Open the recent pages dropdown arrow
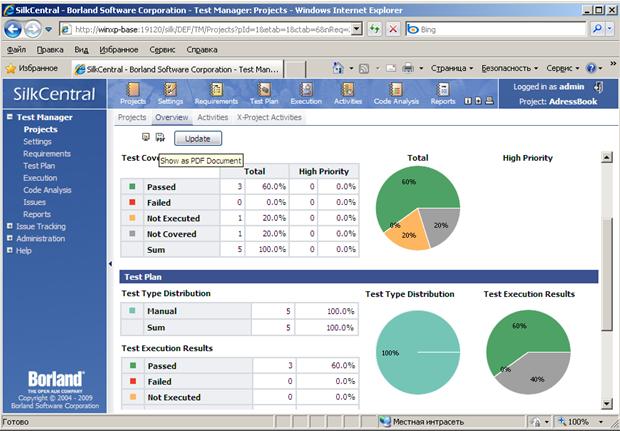The height and width of the screenshot is (431, 620). point(49,29)
